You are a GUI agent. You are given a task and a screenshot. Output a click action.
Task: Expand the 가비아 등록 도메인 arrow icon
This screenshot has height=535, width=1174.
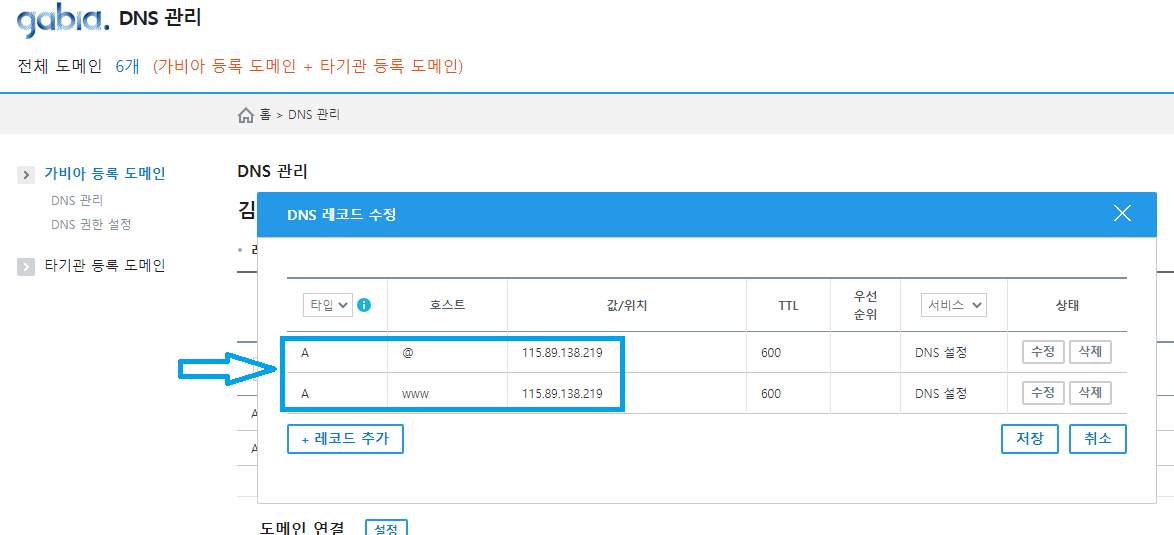point(26,175)
